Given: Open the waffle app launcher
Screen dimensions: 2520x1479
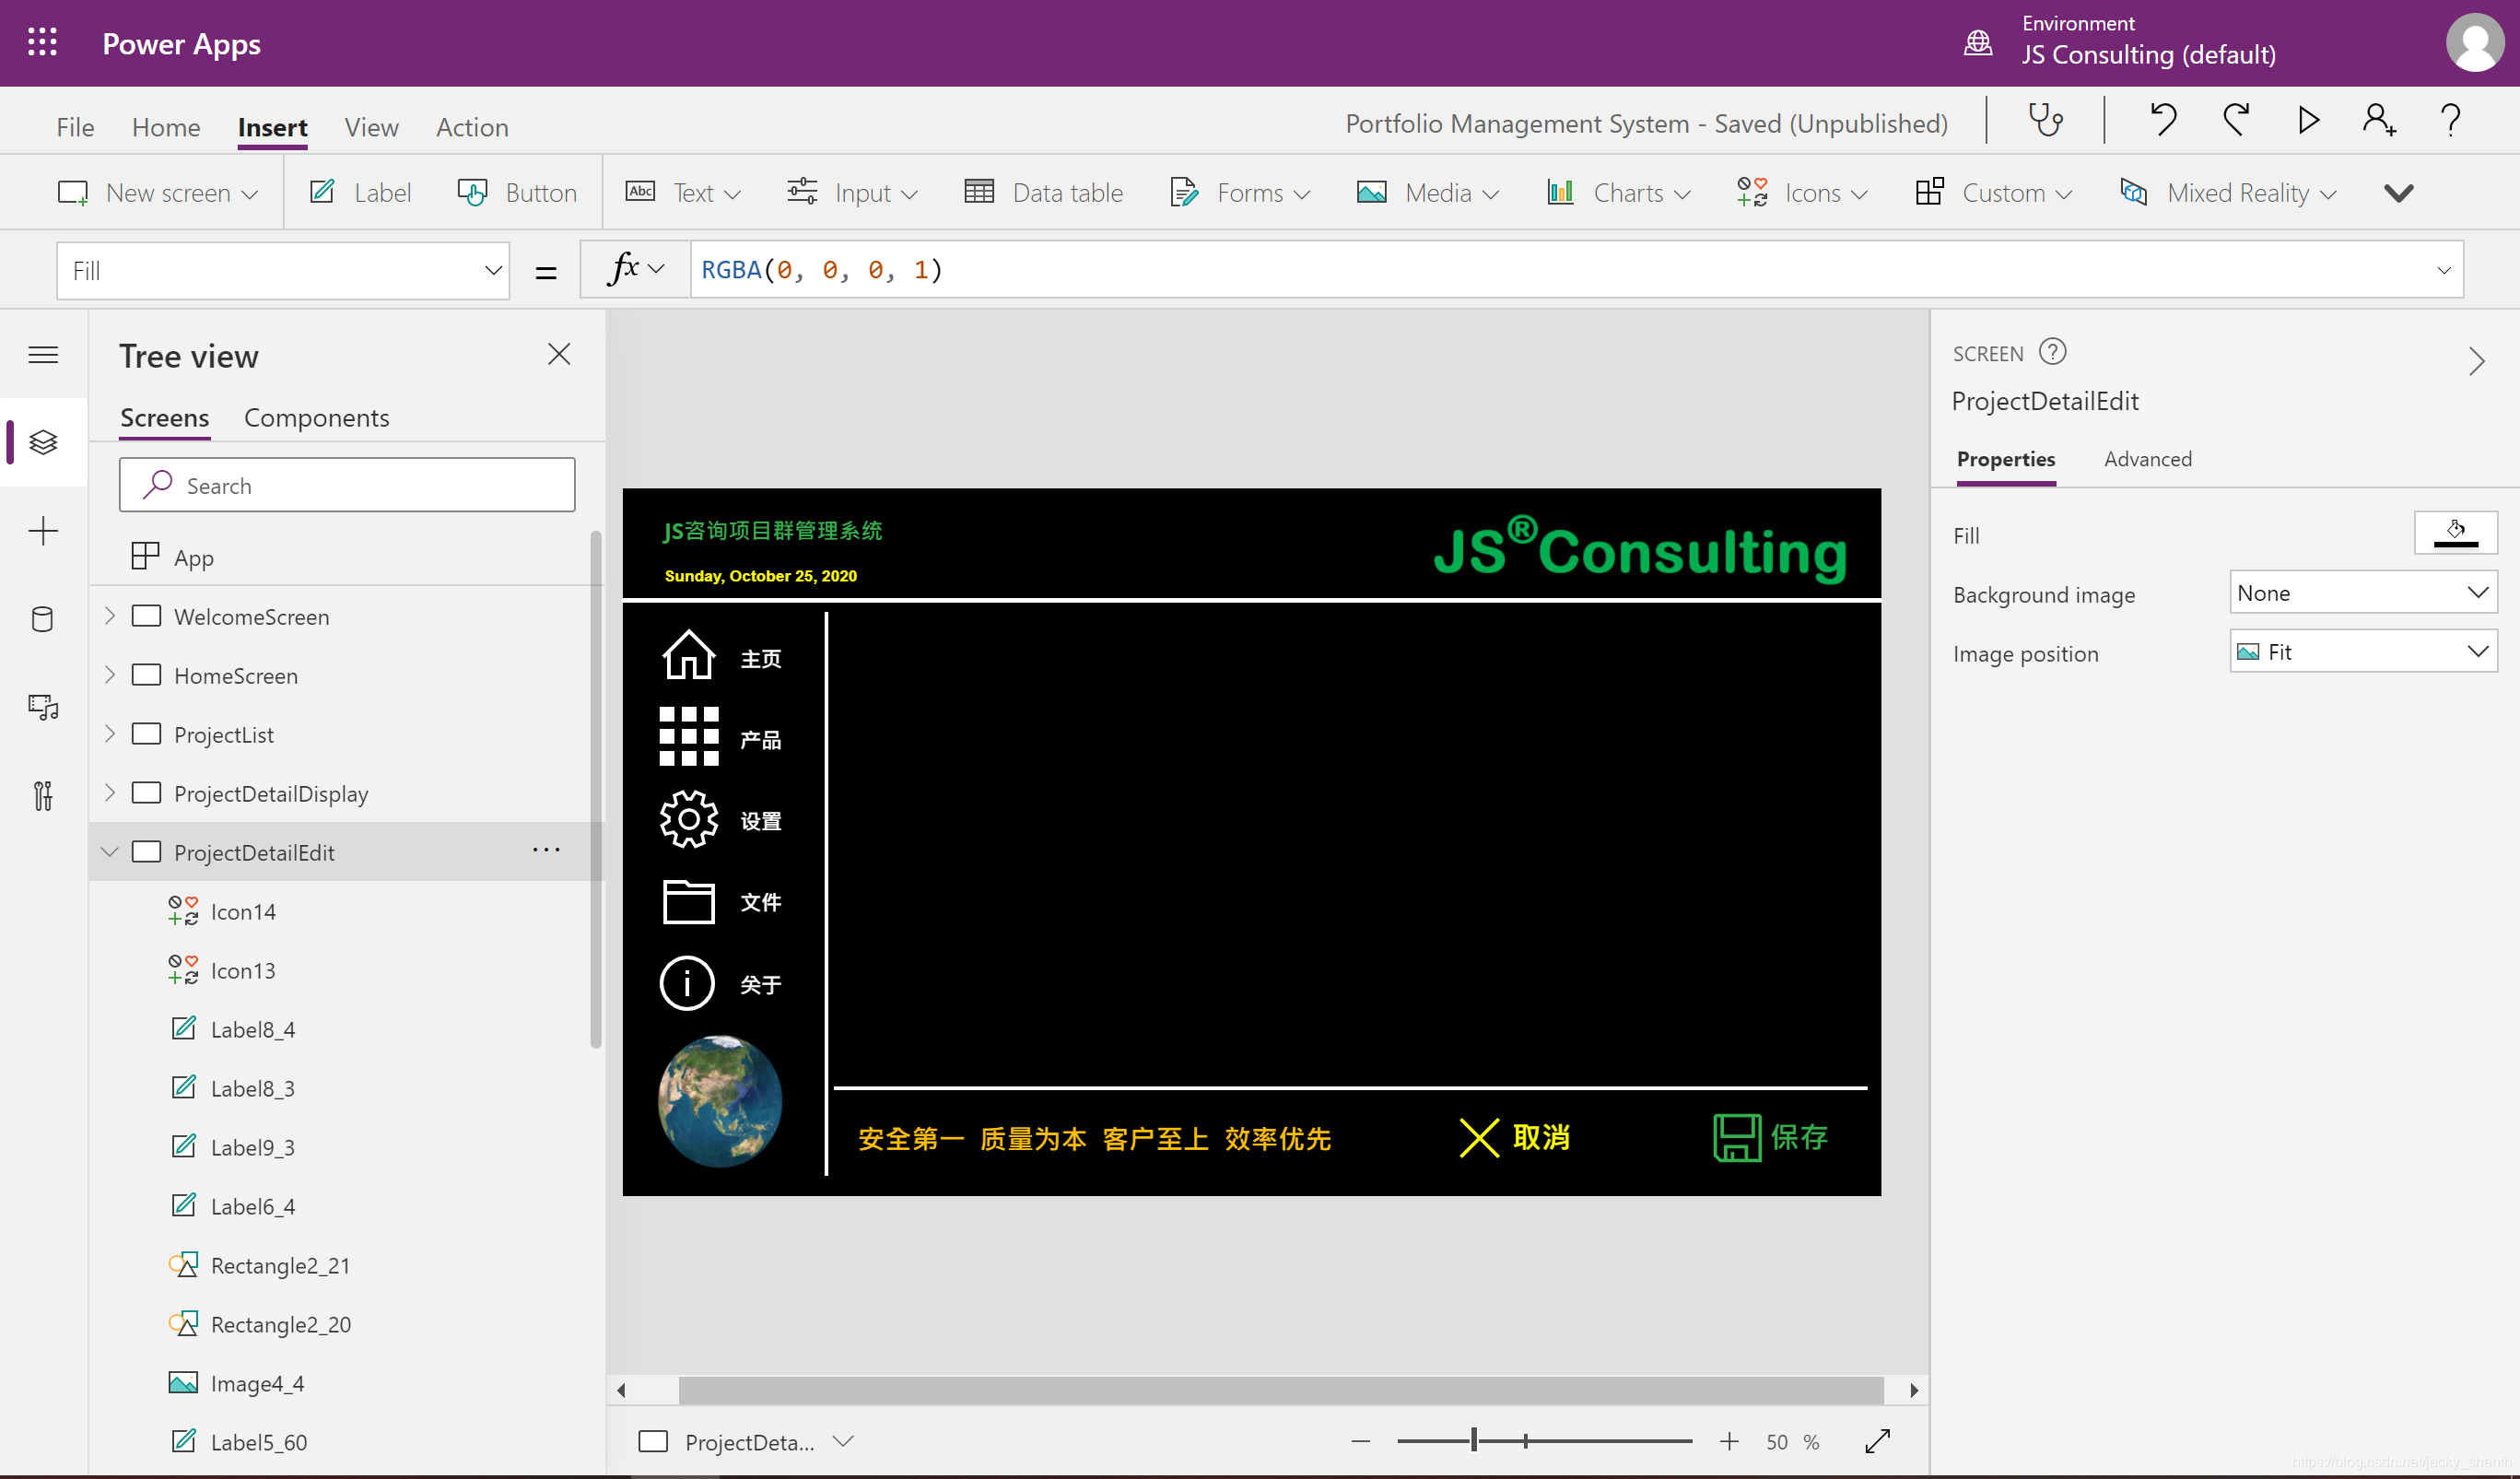Looking at the screenshot, I should 42,43.
